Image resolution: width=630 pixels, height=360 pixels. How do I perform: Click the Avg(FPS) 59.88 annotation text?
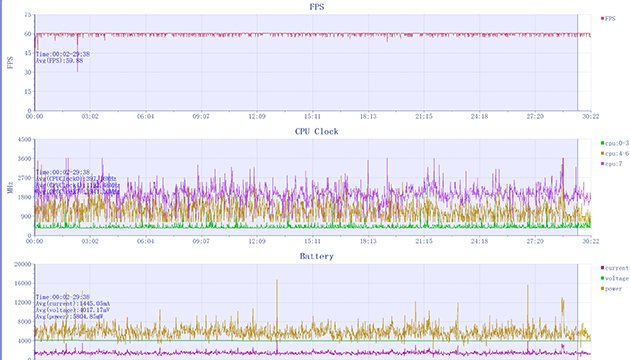[x=59, y=61]
